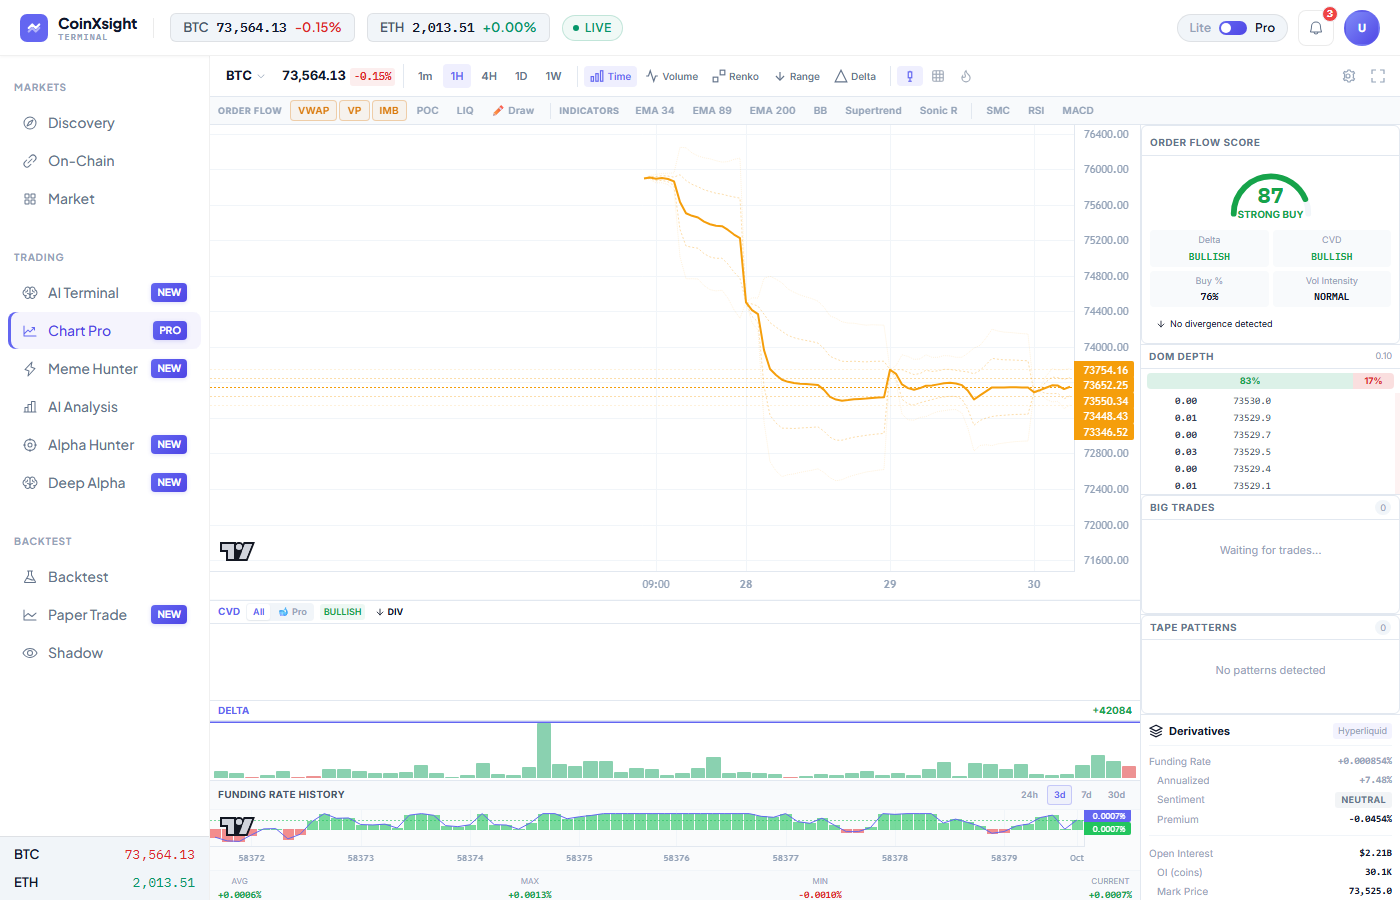Switch to Renko chart mode
The height and width of the screenshot is (900, 1400).
735,76
